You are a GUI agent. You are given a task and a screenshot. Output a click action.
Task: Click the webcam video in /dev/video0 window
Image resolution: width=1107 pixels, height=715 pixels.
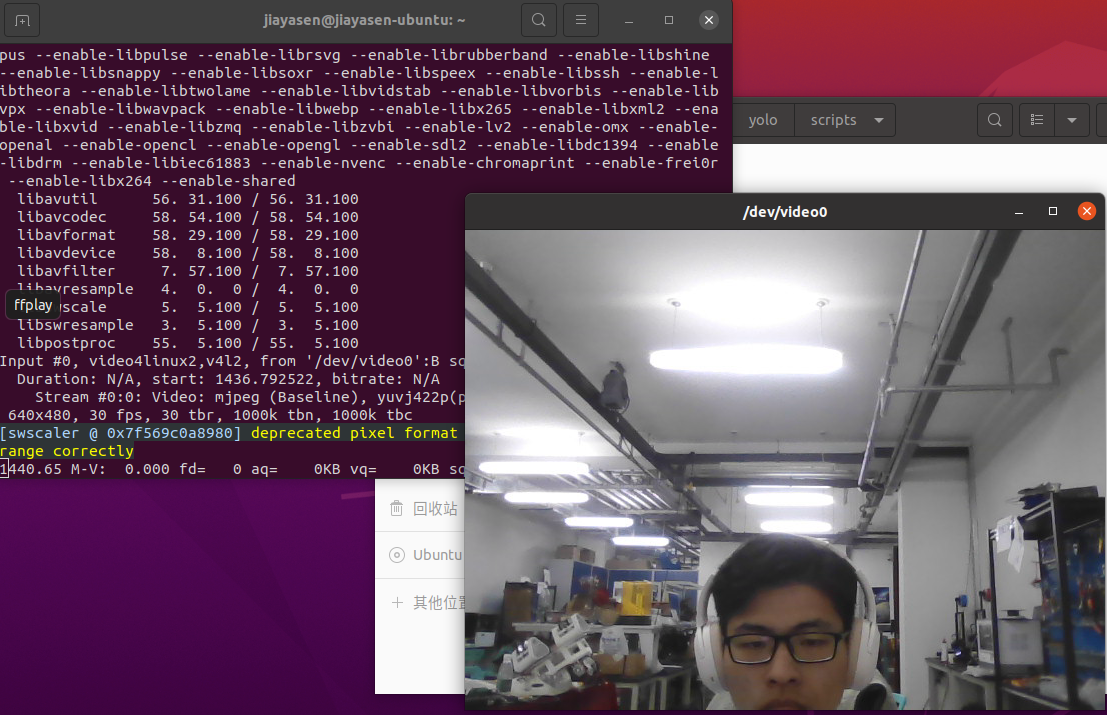pyautogui.click(x=784, y=469)
